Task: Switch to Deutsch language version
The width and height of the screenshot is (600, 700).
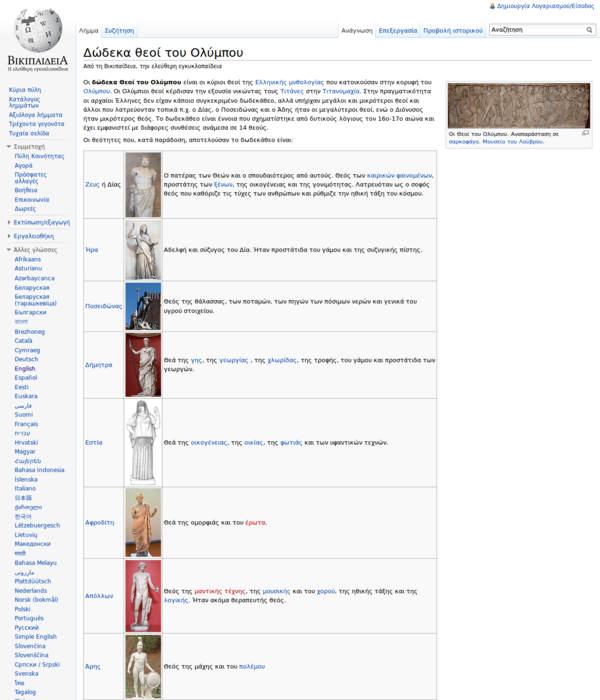Action: tap(26, 359)
